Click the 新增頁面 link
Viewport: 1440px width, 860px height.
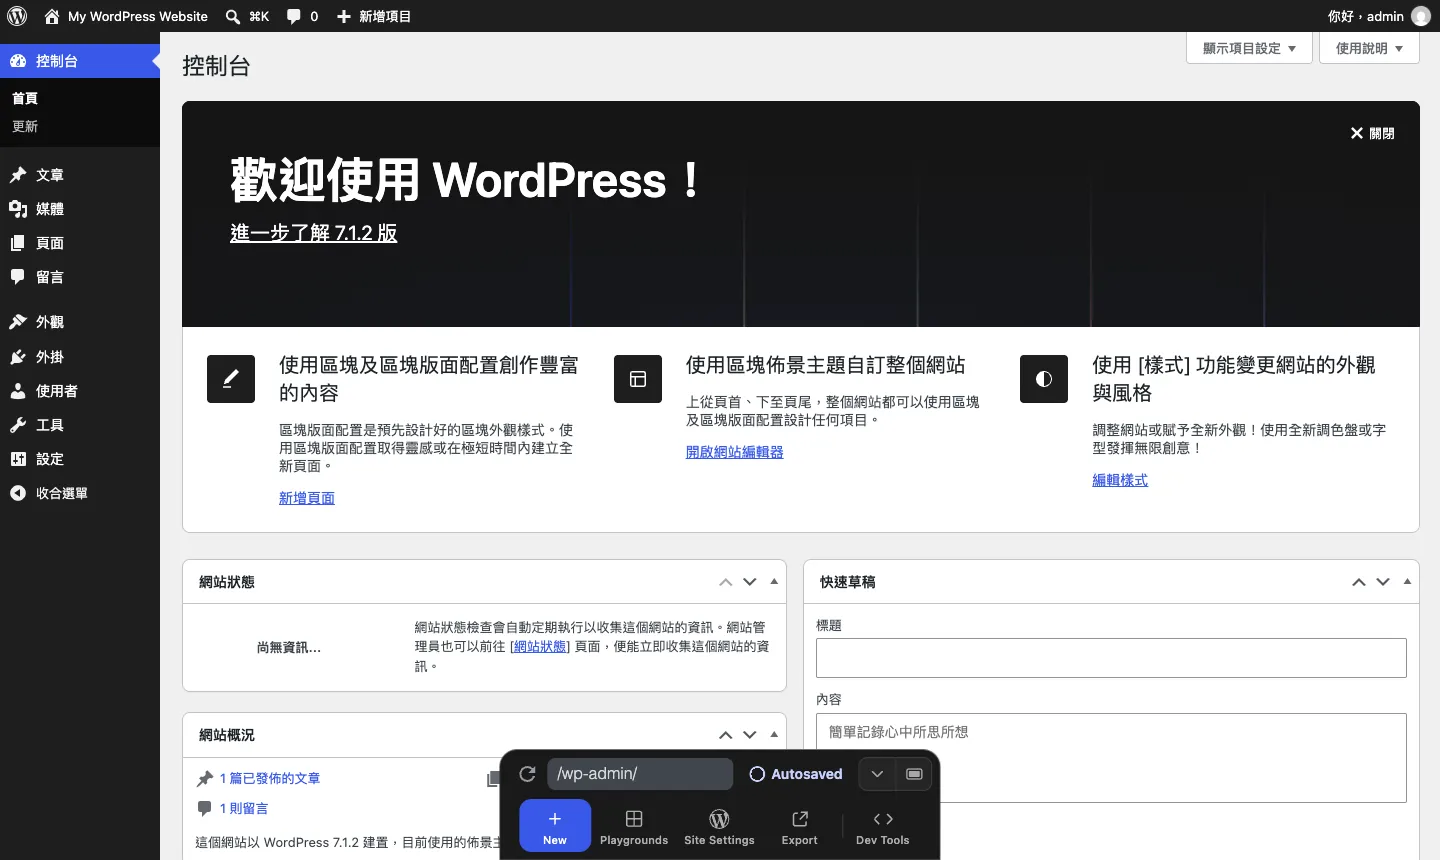tap(307, 498)
